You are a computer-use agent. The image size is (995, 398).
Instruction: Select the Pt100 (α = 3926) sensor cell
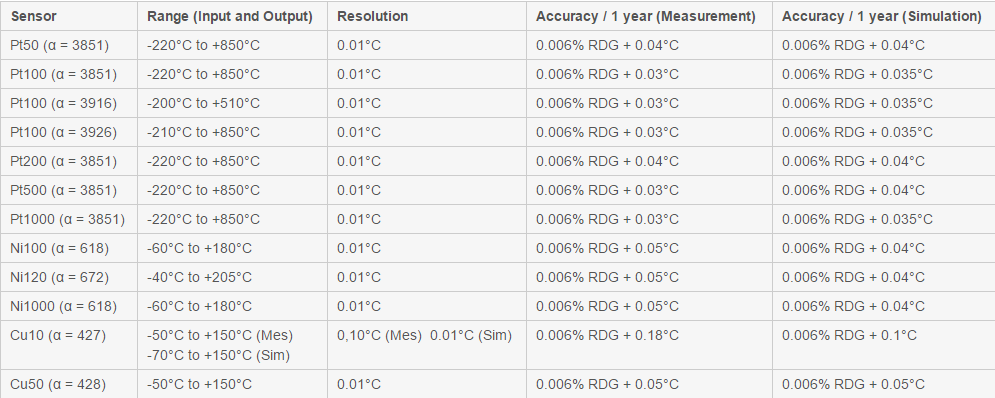pyautogui.click(x=63, y=133)
